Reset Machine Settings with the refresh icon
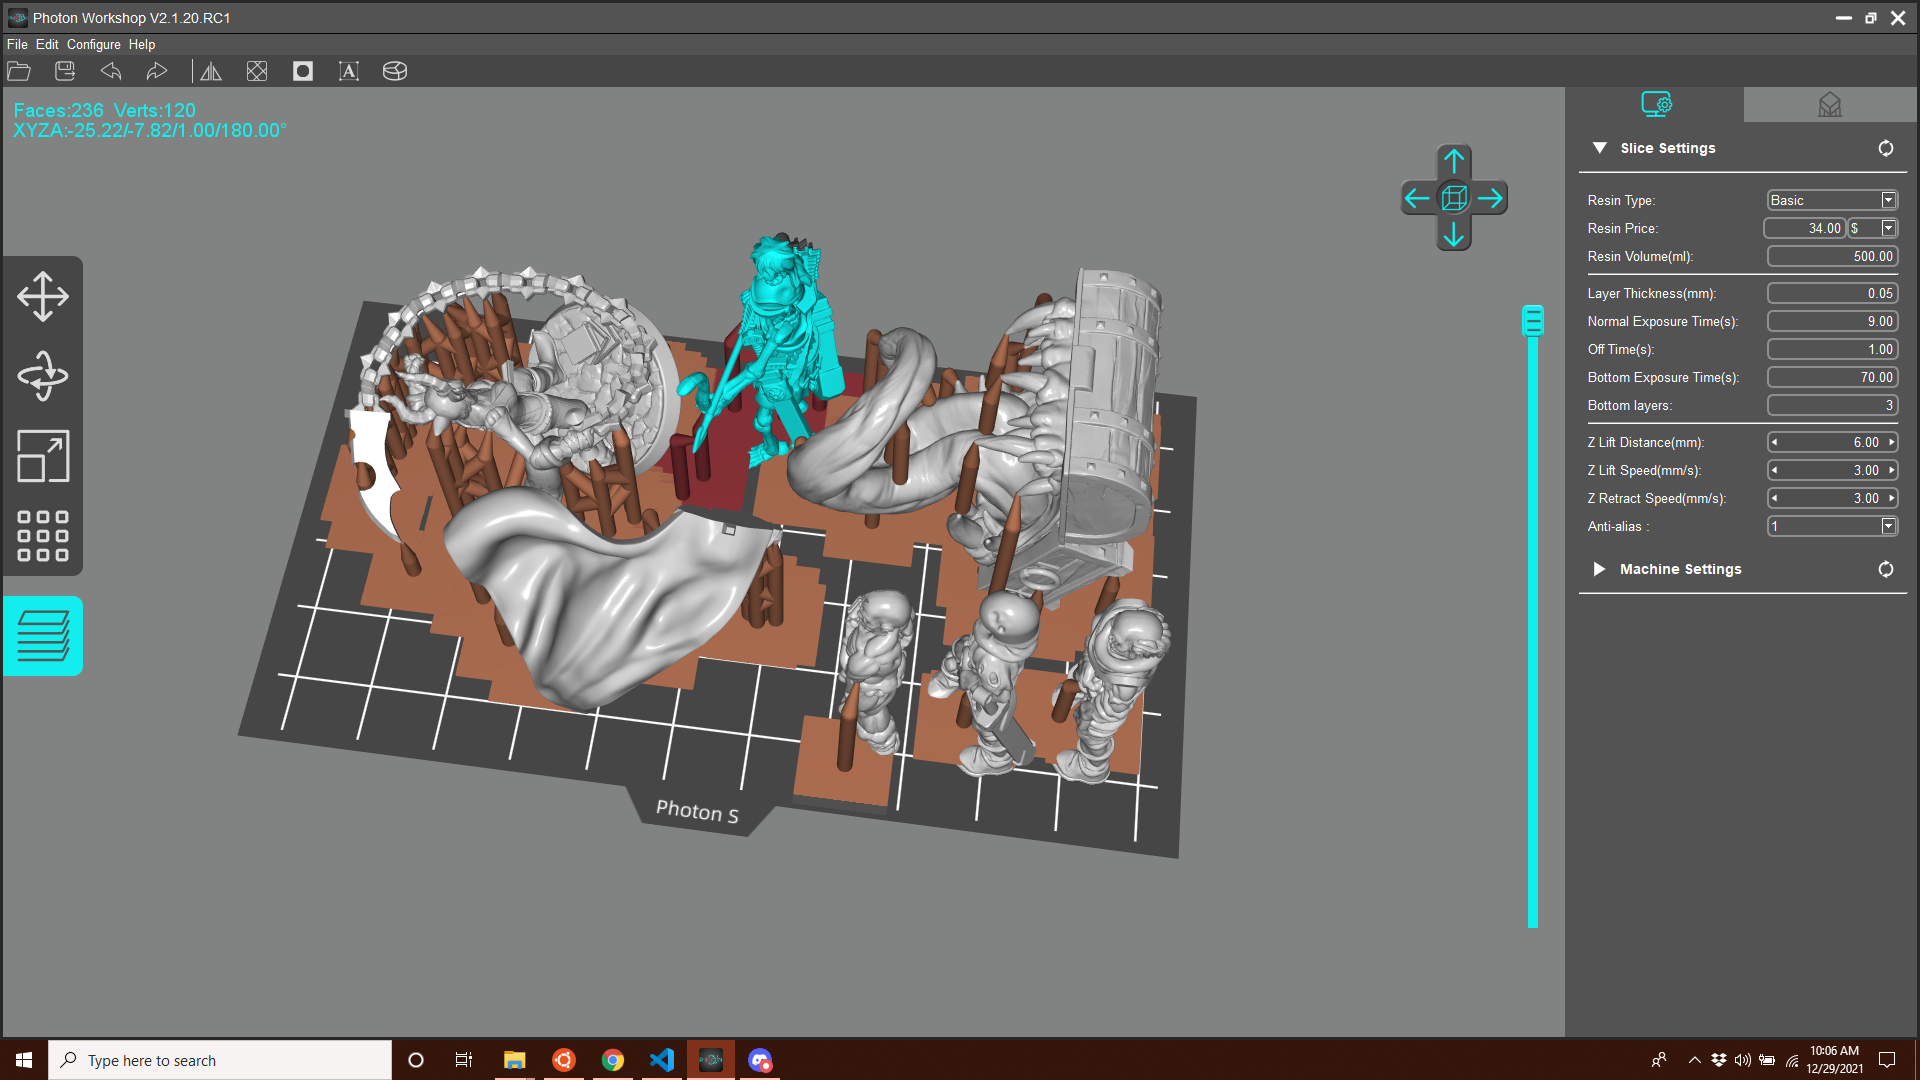Screen dimensions: 1920x1080 tap(1886, 569)
